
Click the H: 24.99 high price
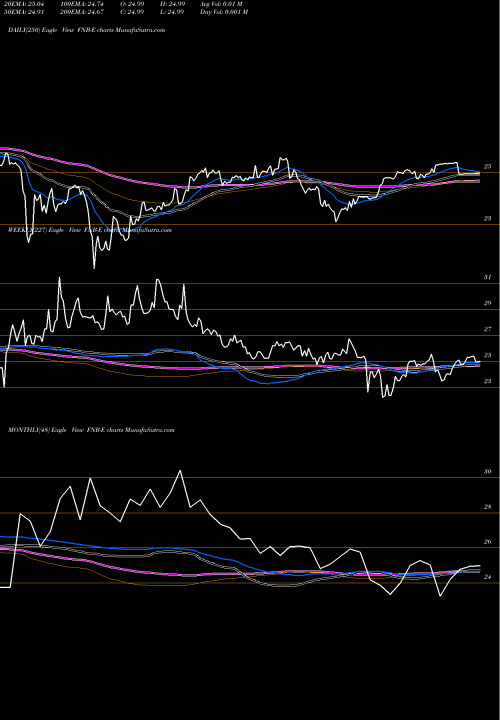point(171,4)
